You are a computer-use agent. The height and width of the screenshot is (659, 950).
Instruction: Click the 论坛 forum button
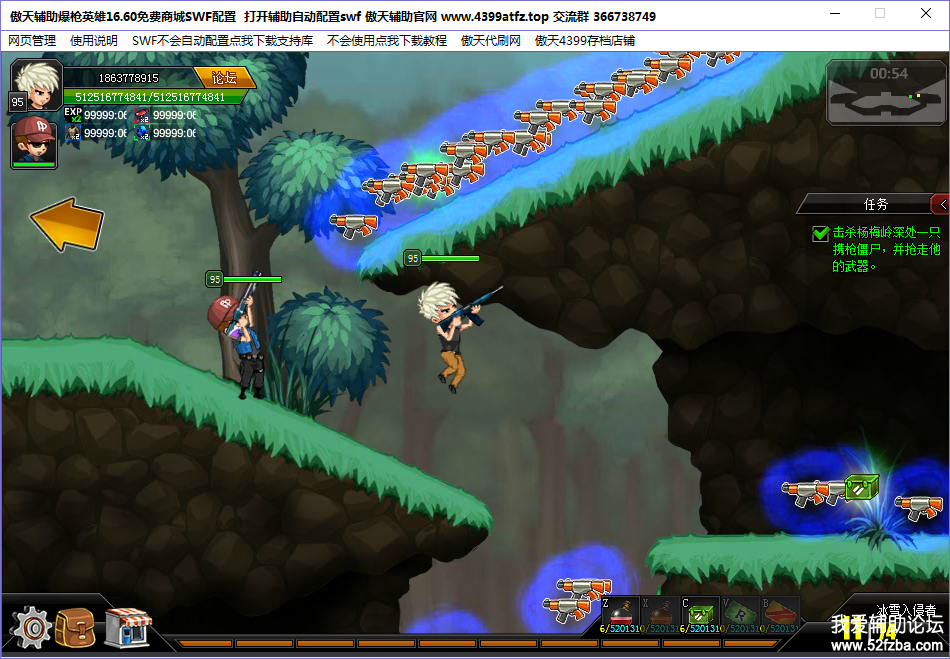[x=224, y=78]
